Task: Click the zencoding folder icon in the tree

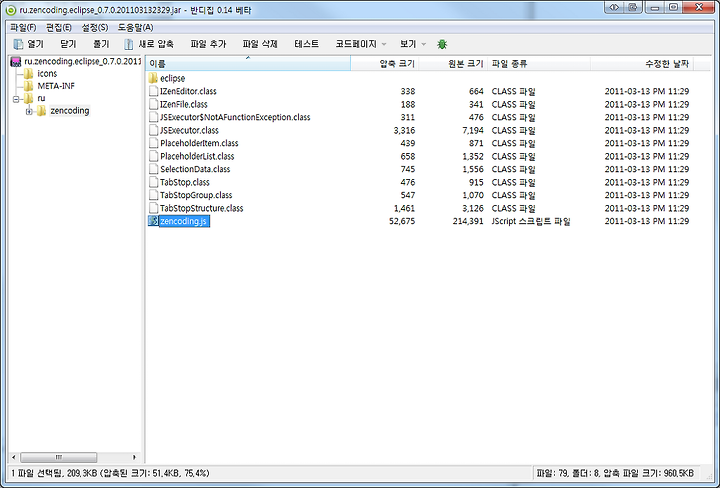Action: tap(41, 111)
